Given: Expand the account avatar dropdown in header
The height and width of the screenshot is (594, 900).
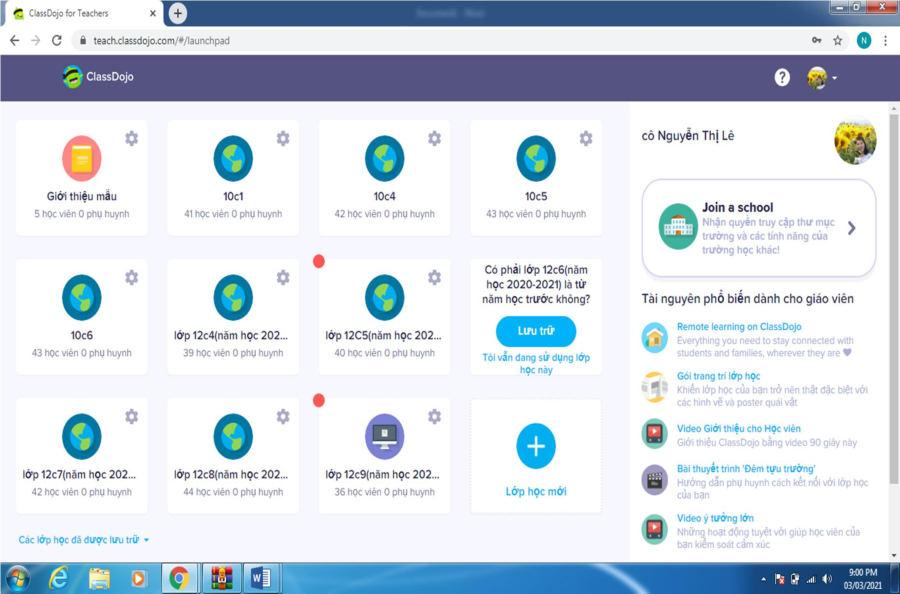Looking at the screenshot, I should [822, 77].
